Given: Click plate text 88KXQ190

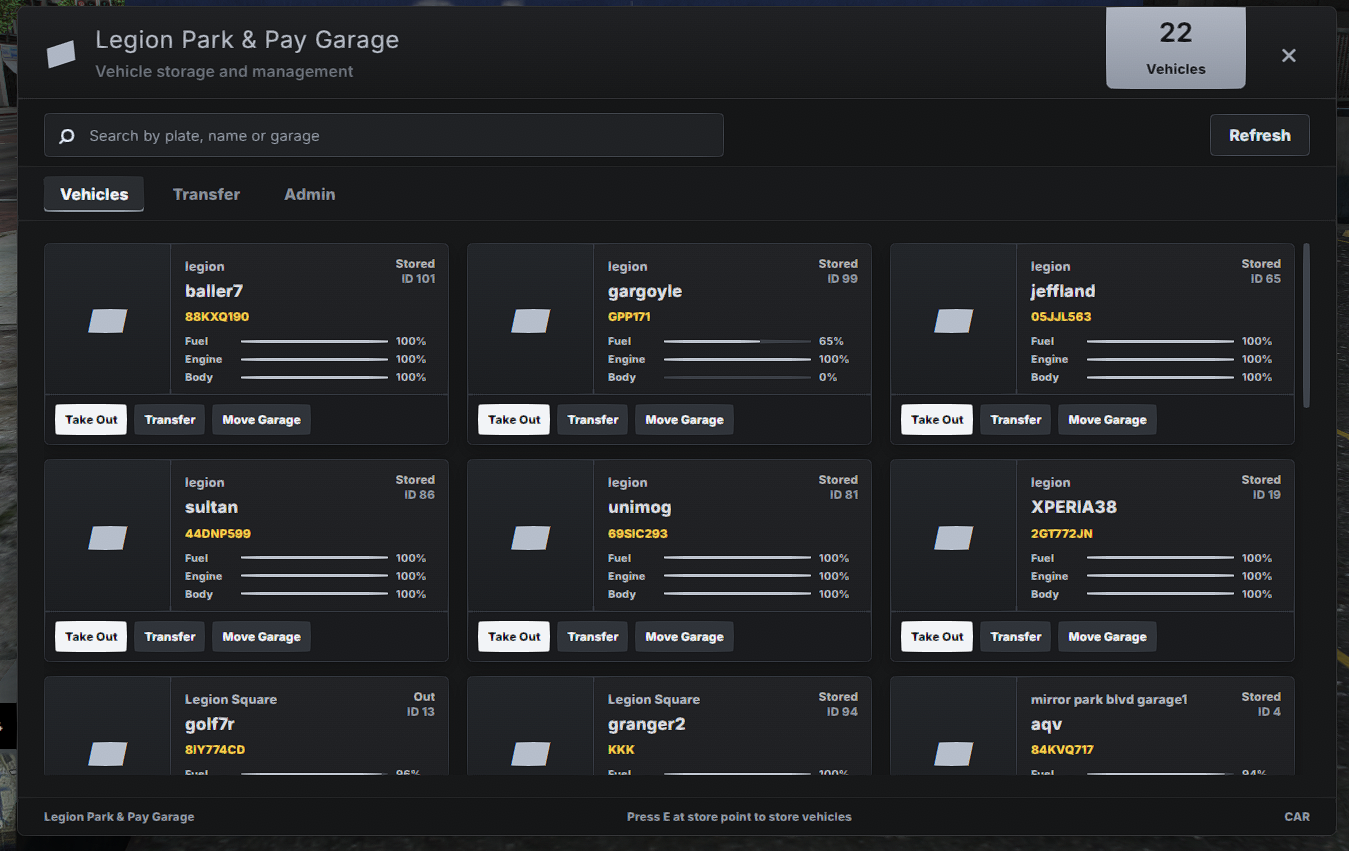Looking at the screenshot, I should pos(217,317).
